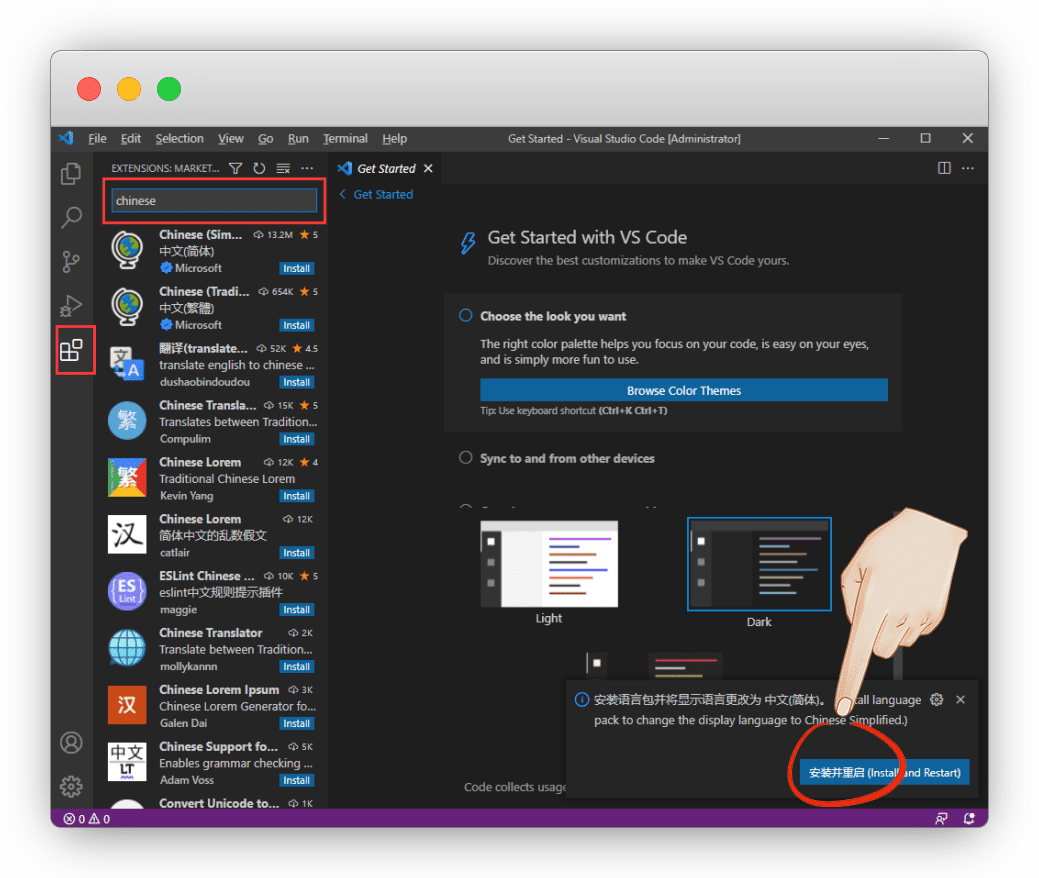Screen dimensions: 1039x878
Task: Select the 'Choose the look you want' radio
Action: coord(465,316)
